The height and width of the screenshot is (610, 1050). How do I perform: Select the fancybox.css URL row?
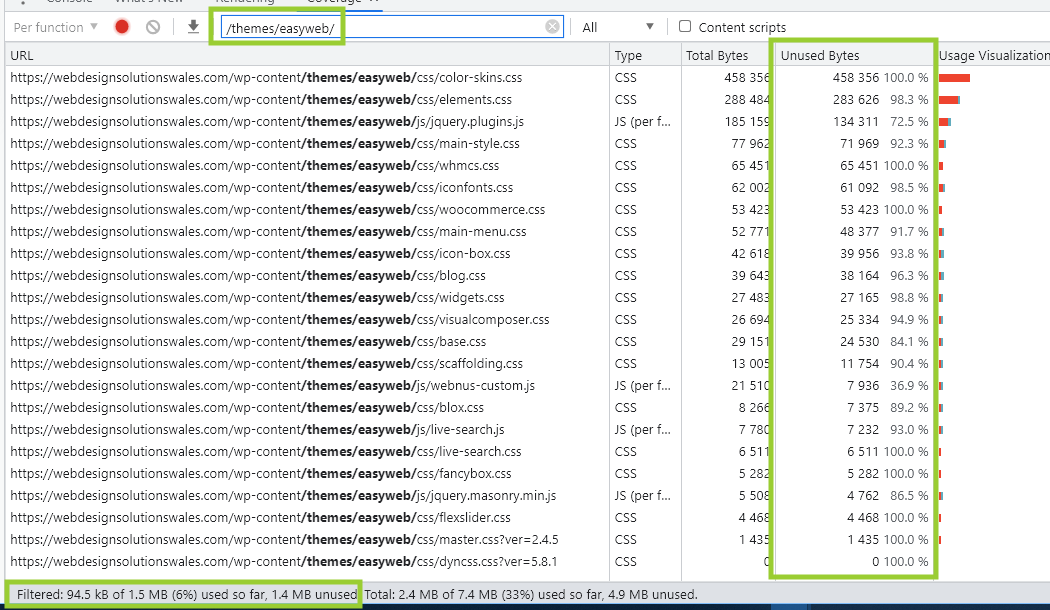pyautogui.click(x=528, y=473)
